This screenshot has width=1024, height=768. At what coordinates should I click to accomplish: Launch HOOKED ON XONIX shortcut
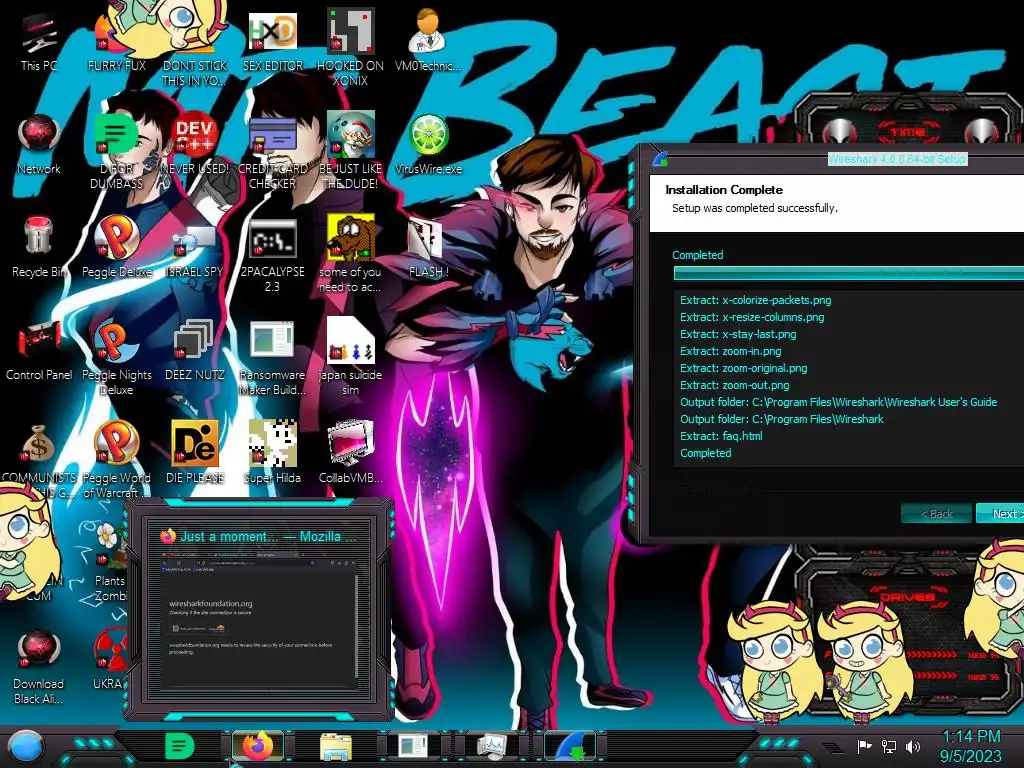351,49
